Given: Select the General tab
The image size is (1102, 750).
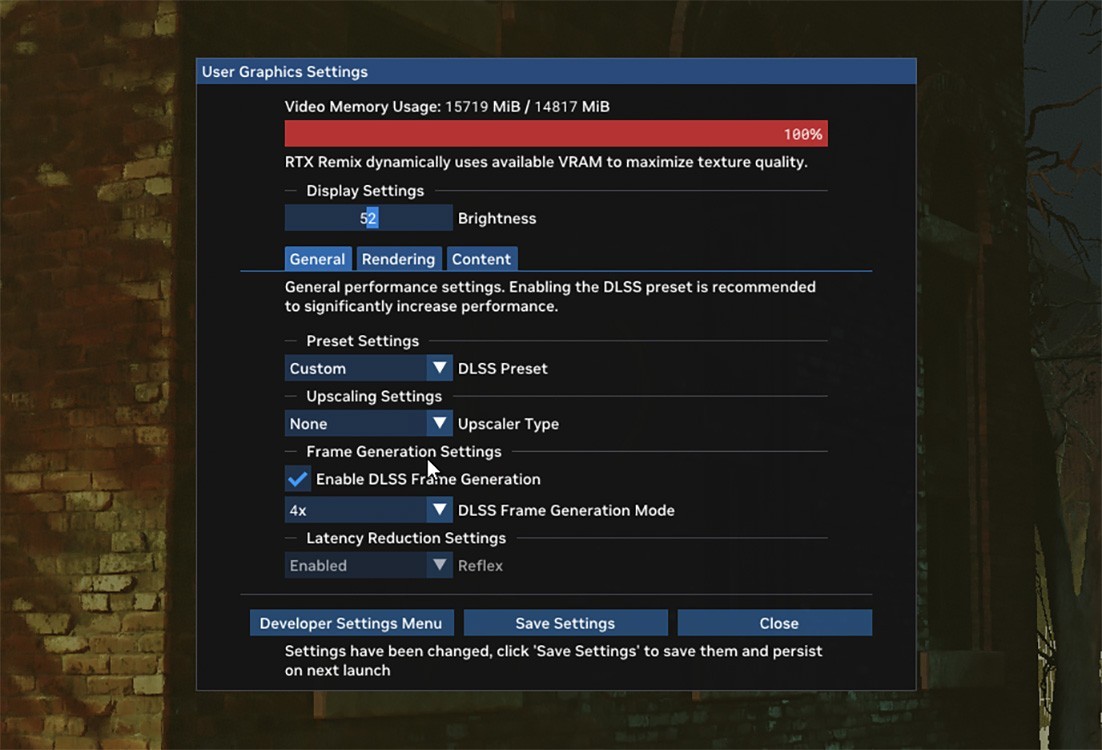Looking at the screenshot, I should click(317, 259).
